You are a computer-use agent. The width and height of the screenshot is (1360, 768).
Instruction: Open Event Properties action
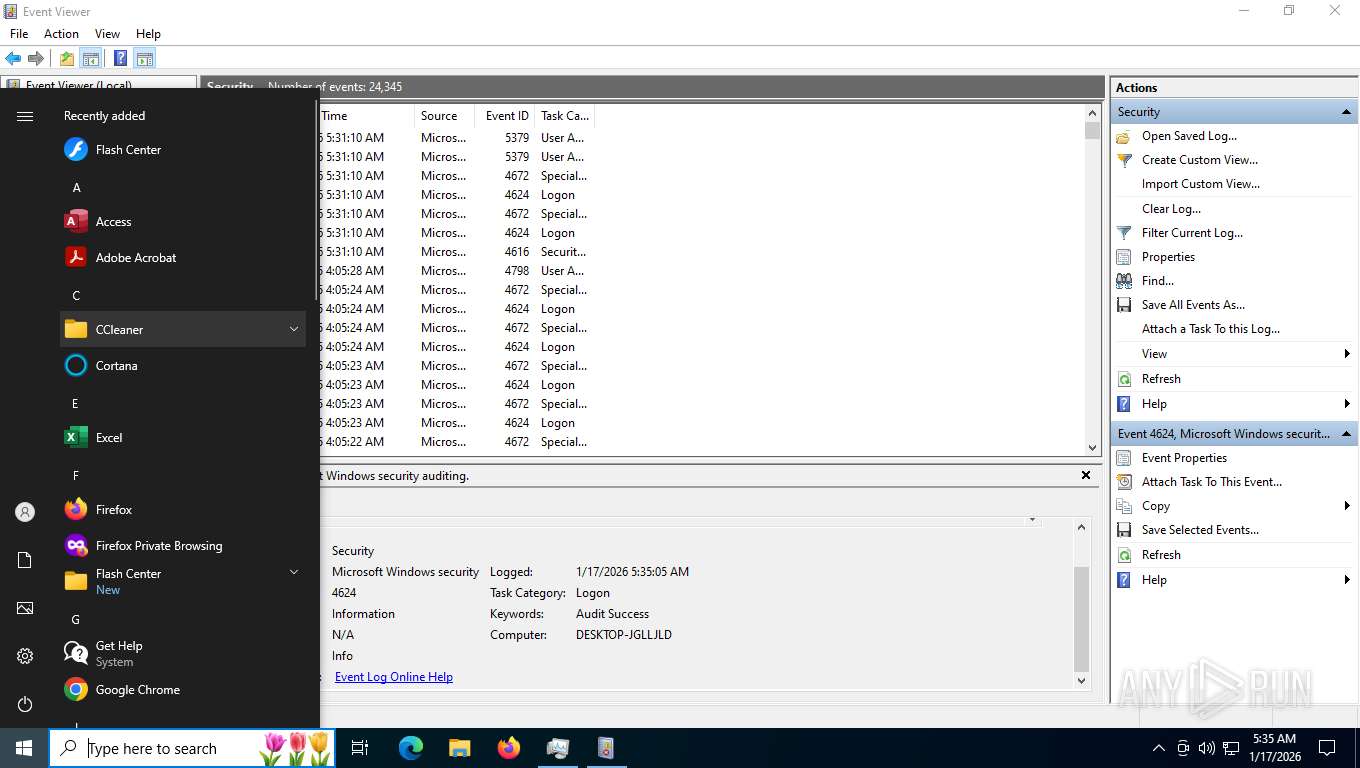click(x=1184, y=458)
